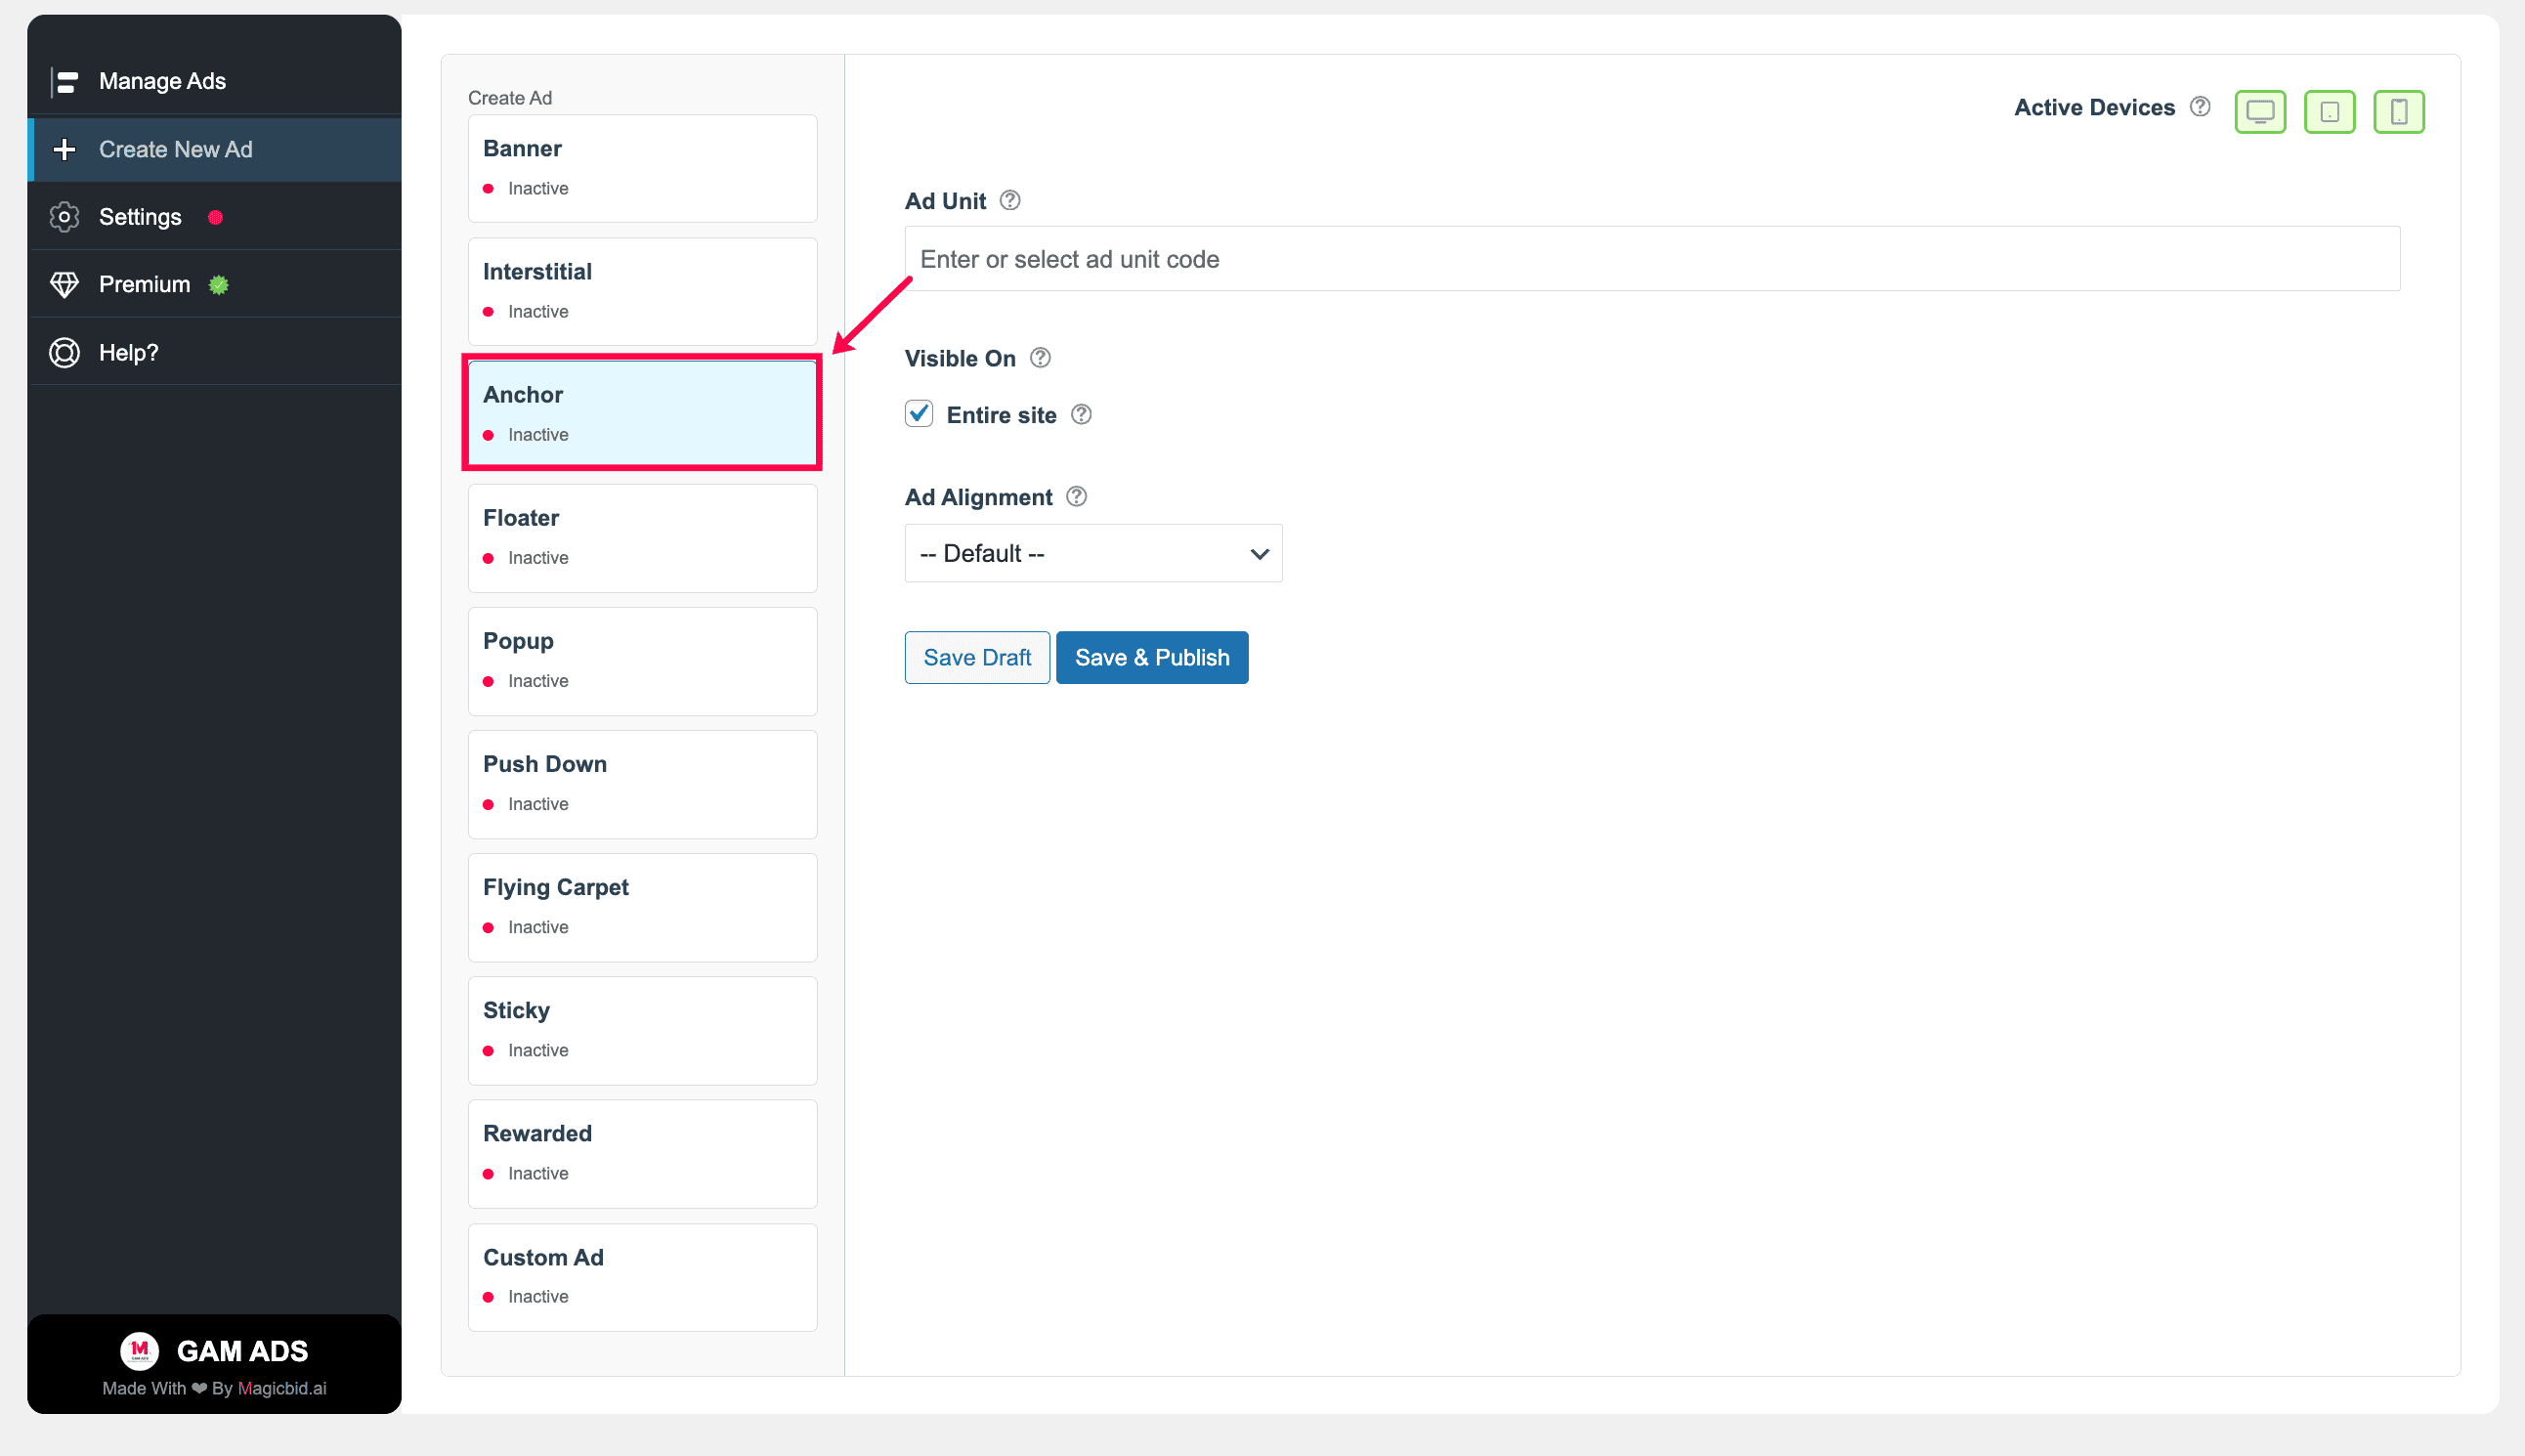Click the Ad Alignment help icon
The height and width of the screenshot is (1456, 2525).
pyautogui.click(x=1076, y=496)
